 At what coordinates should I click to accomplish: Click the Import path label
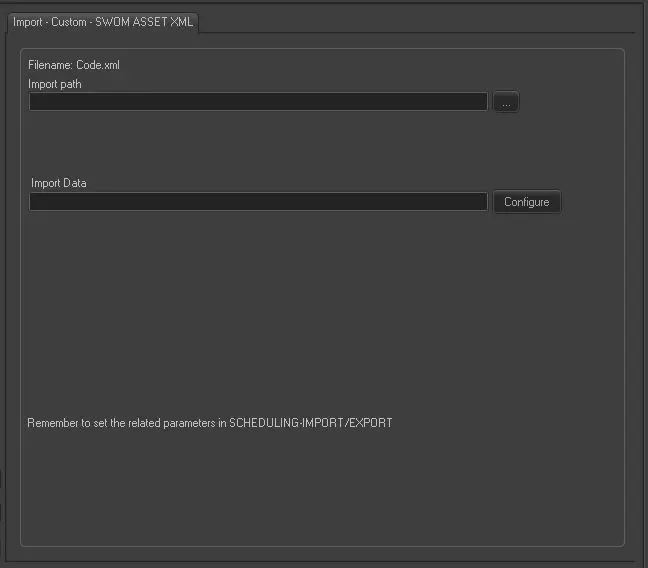pyautogui.click(x=55, y=84)
